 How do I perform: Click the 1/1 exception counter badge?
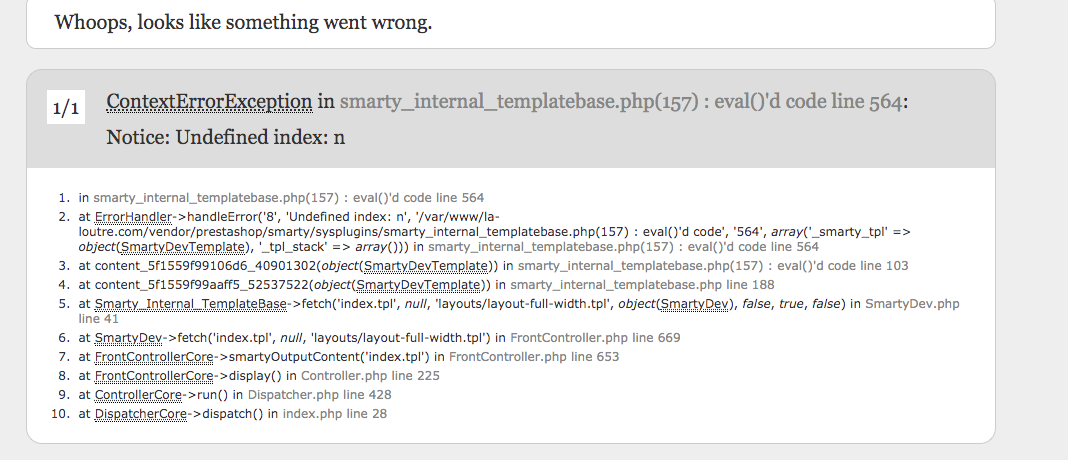65,106
